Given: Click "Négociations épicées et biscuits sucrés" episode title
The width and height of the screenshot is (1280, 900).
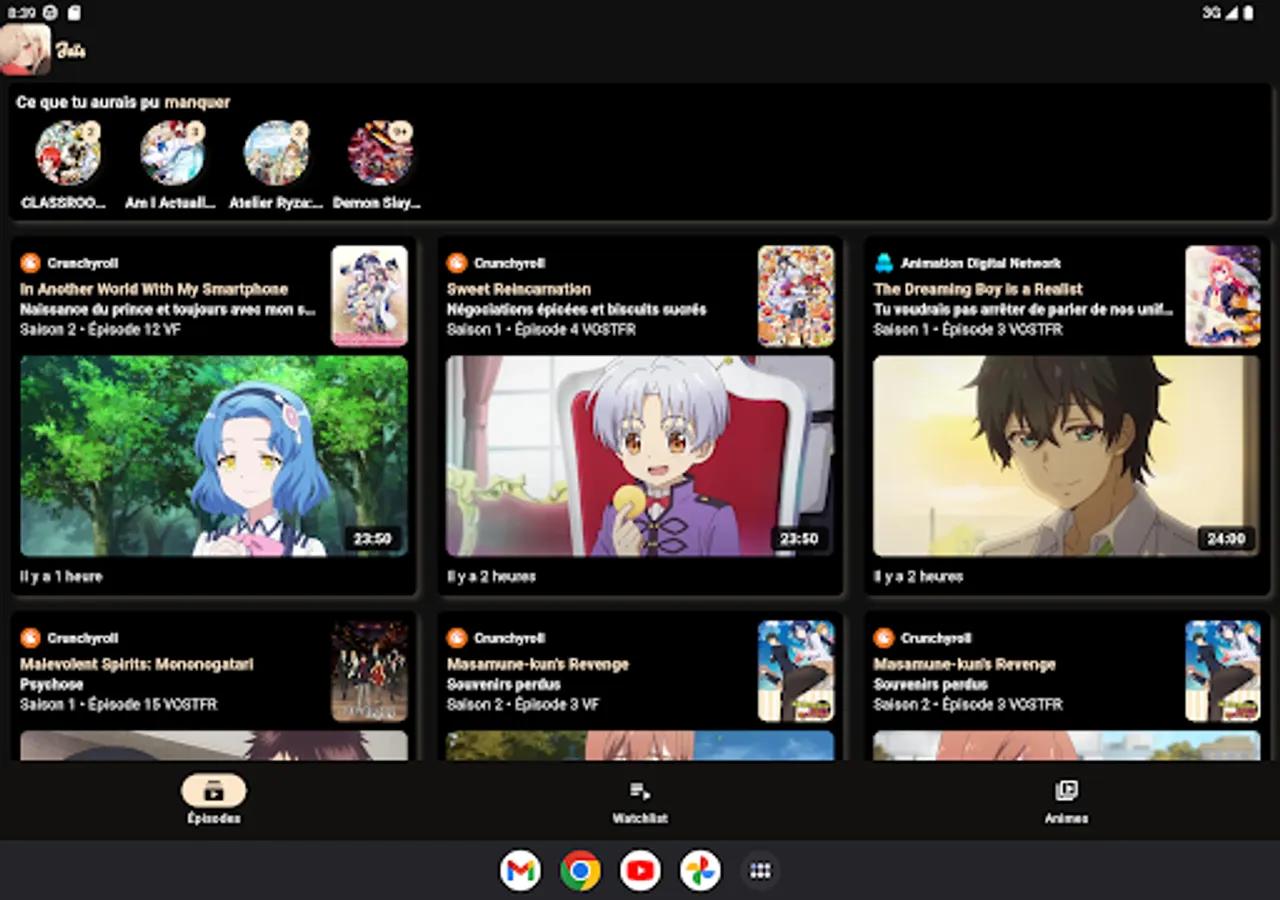Looking at the screenshot, I should tap(577, 309).
